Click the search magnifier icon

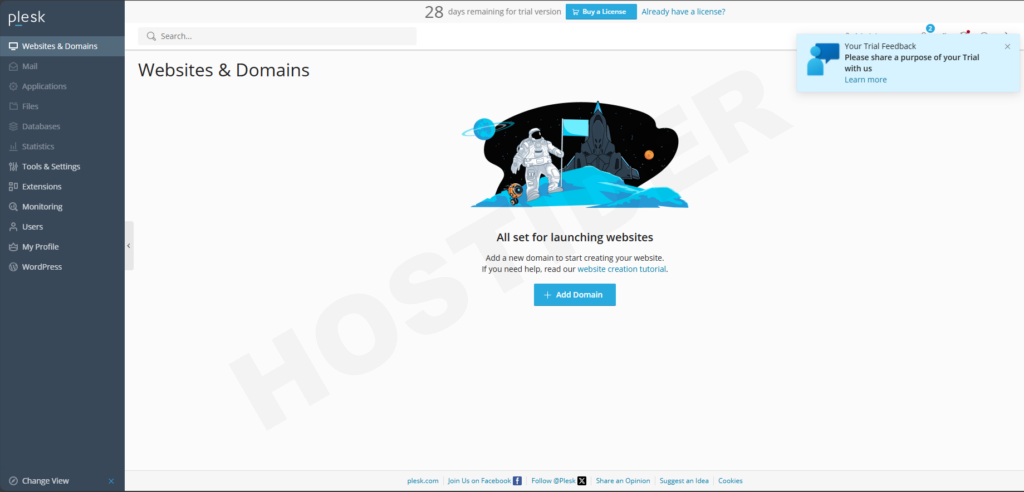[x=151, y=36]
